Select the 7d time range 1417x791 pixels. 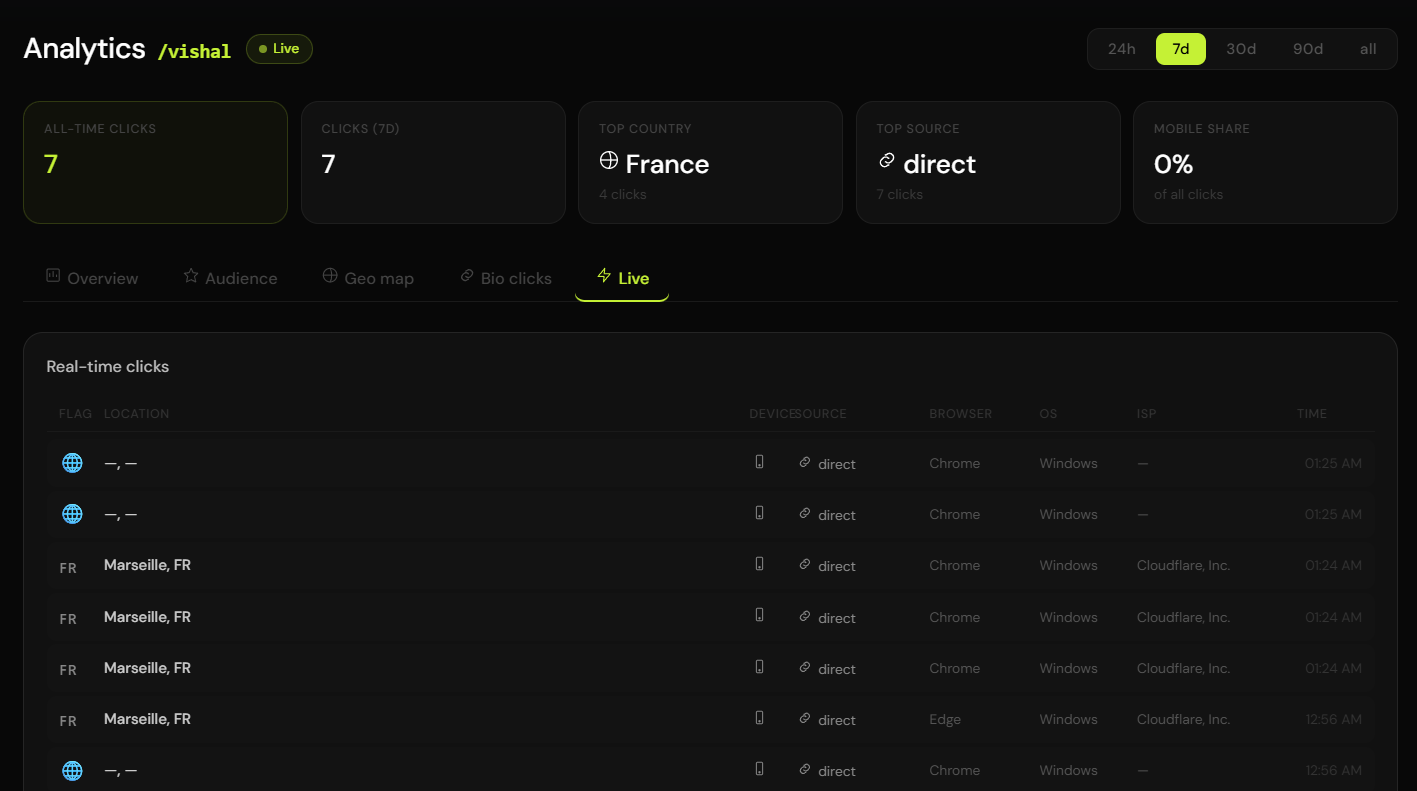pos(1181,49)
